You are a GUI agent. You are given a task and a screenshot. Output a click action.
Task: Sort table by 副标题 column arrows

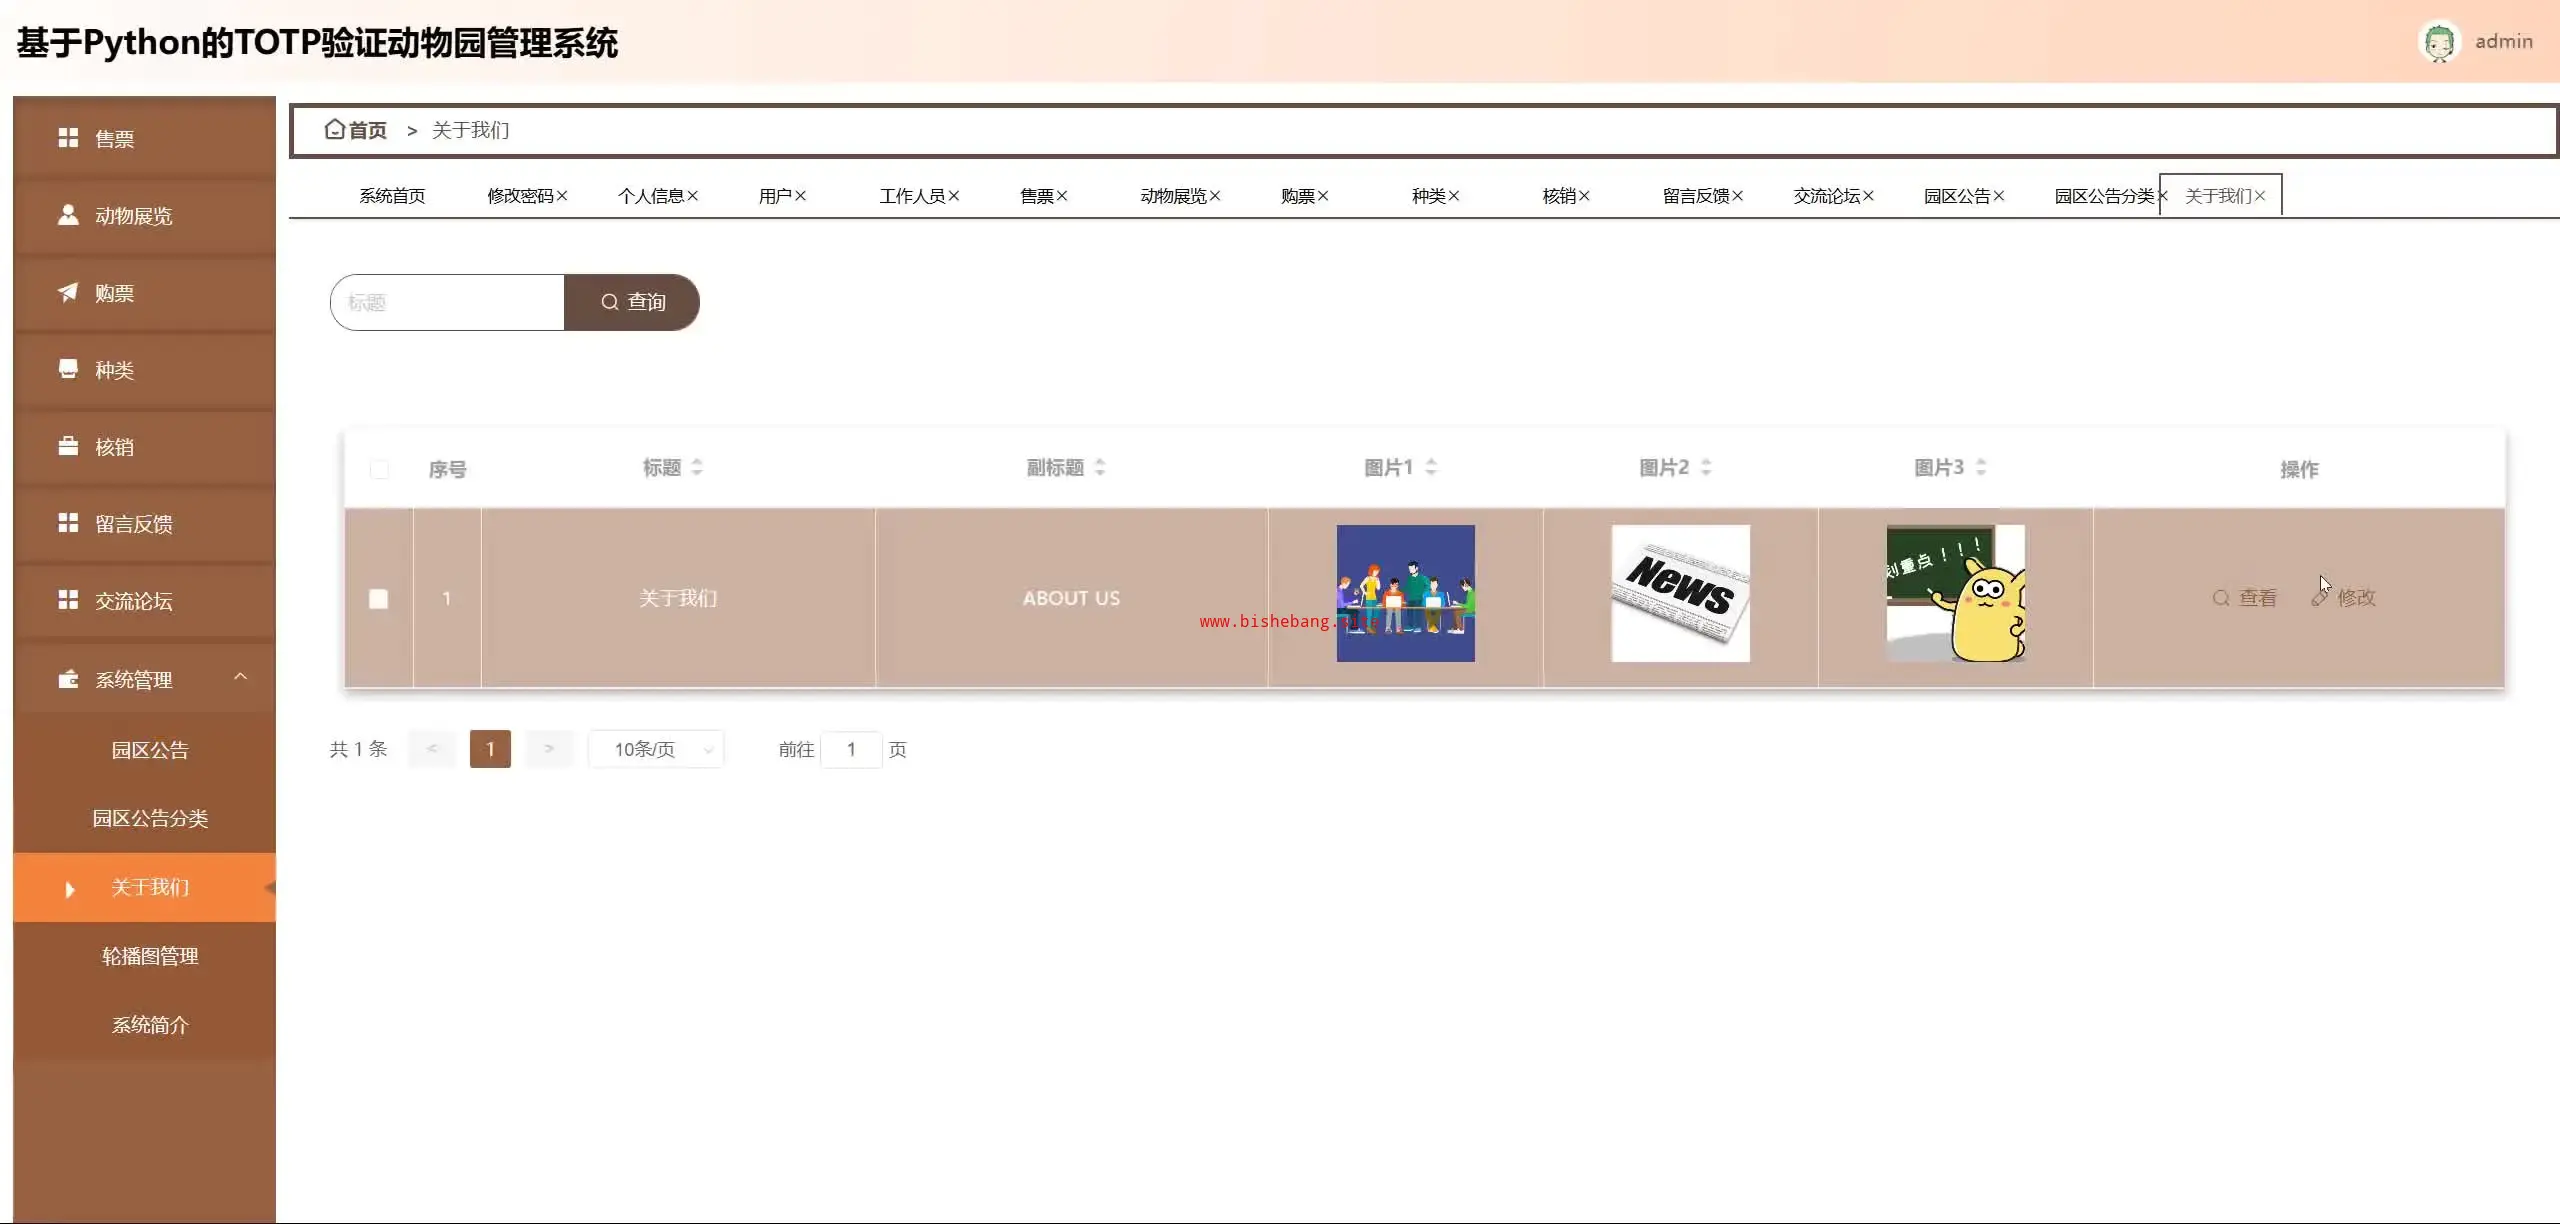pyautogui.click(x=1099, y=467)
